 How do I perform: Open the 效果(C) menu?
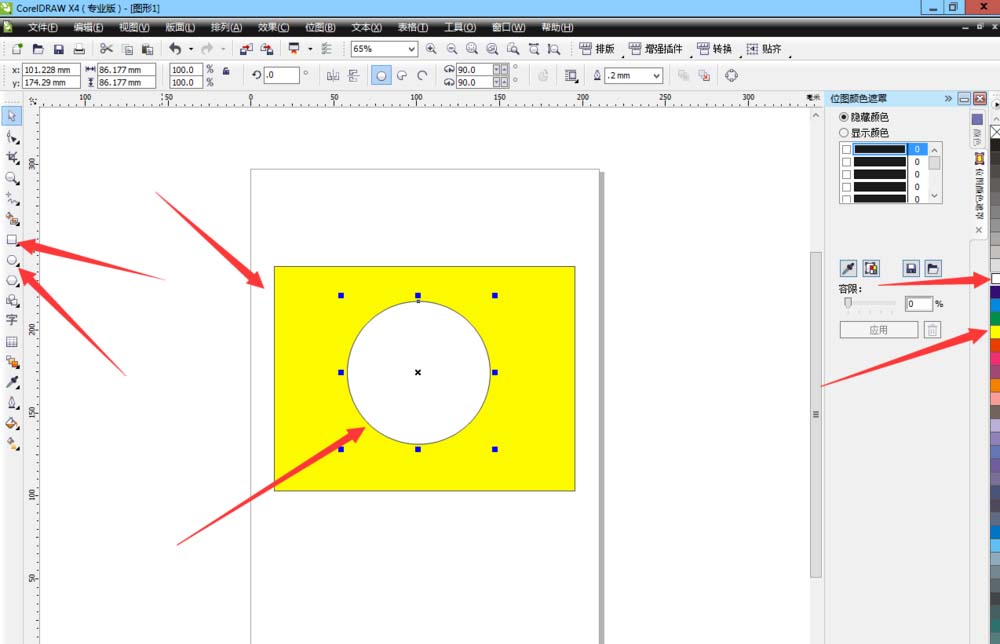(x=273, y=27)
